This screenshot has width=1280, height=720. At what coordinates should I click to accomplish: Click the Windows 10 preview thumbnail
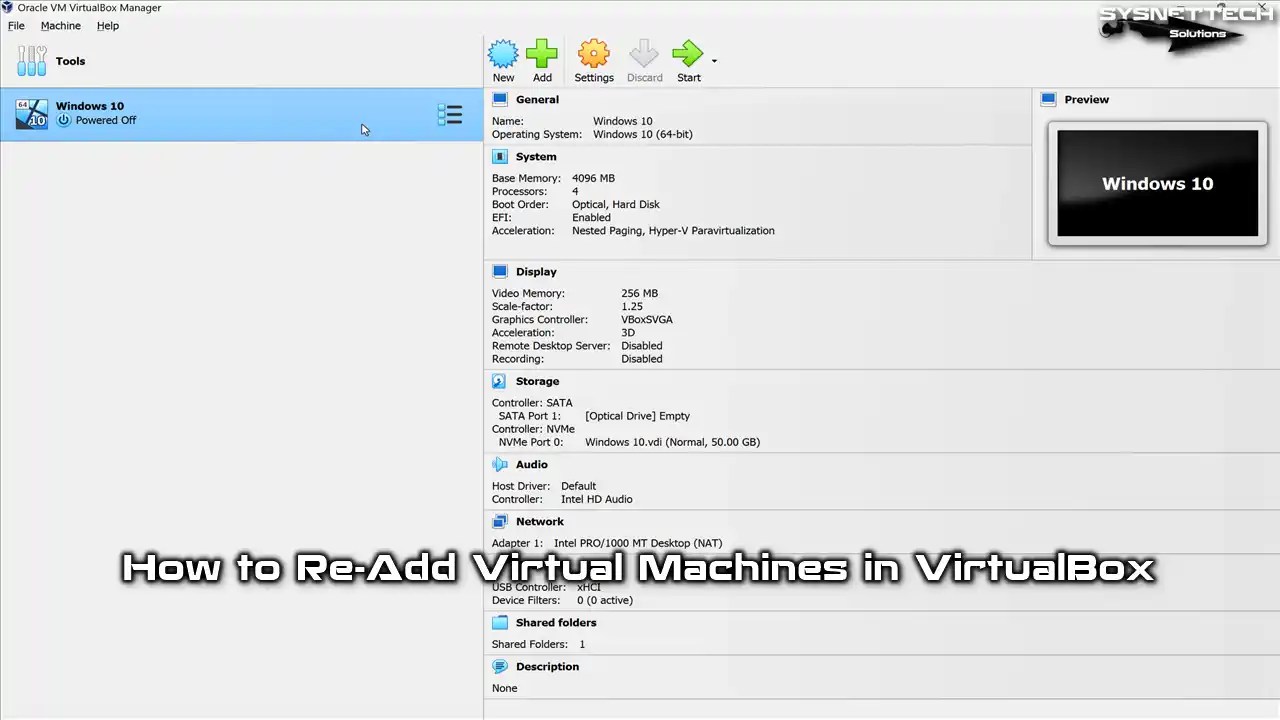(x=1157, y=184)
